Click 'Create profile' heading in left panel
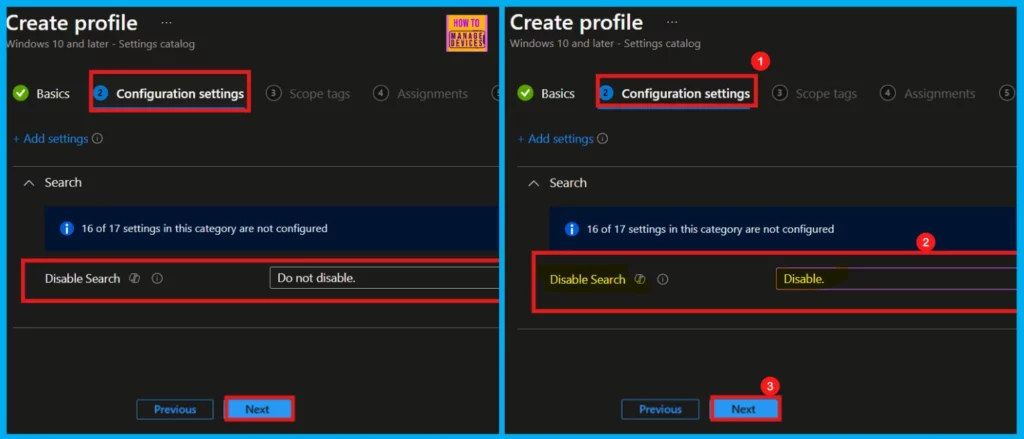This screenshot has width=1024, height=439. coord(71,23)
